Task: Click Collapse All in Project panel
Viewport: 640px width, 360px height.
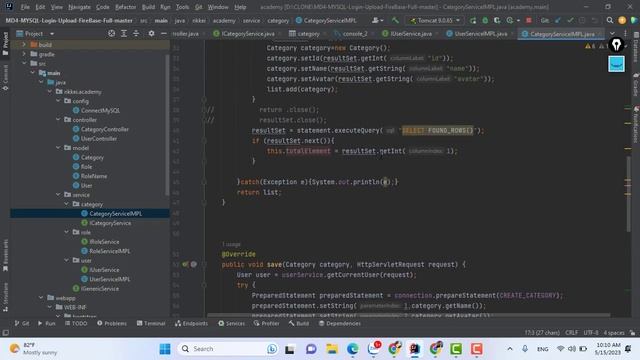Action: tap(136, 33)
